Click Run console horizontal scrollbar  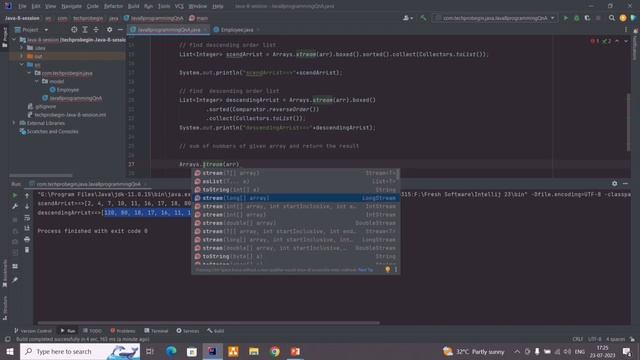click(x=209, y=323)
